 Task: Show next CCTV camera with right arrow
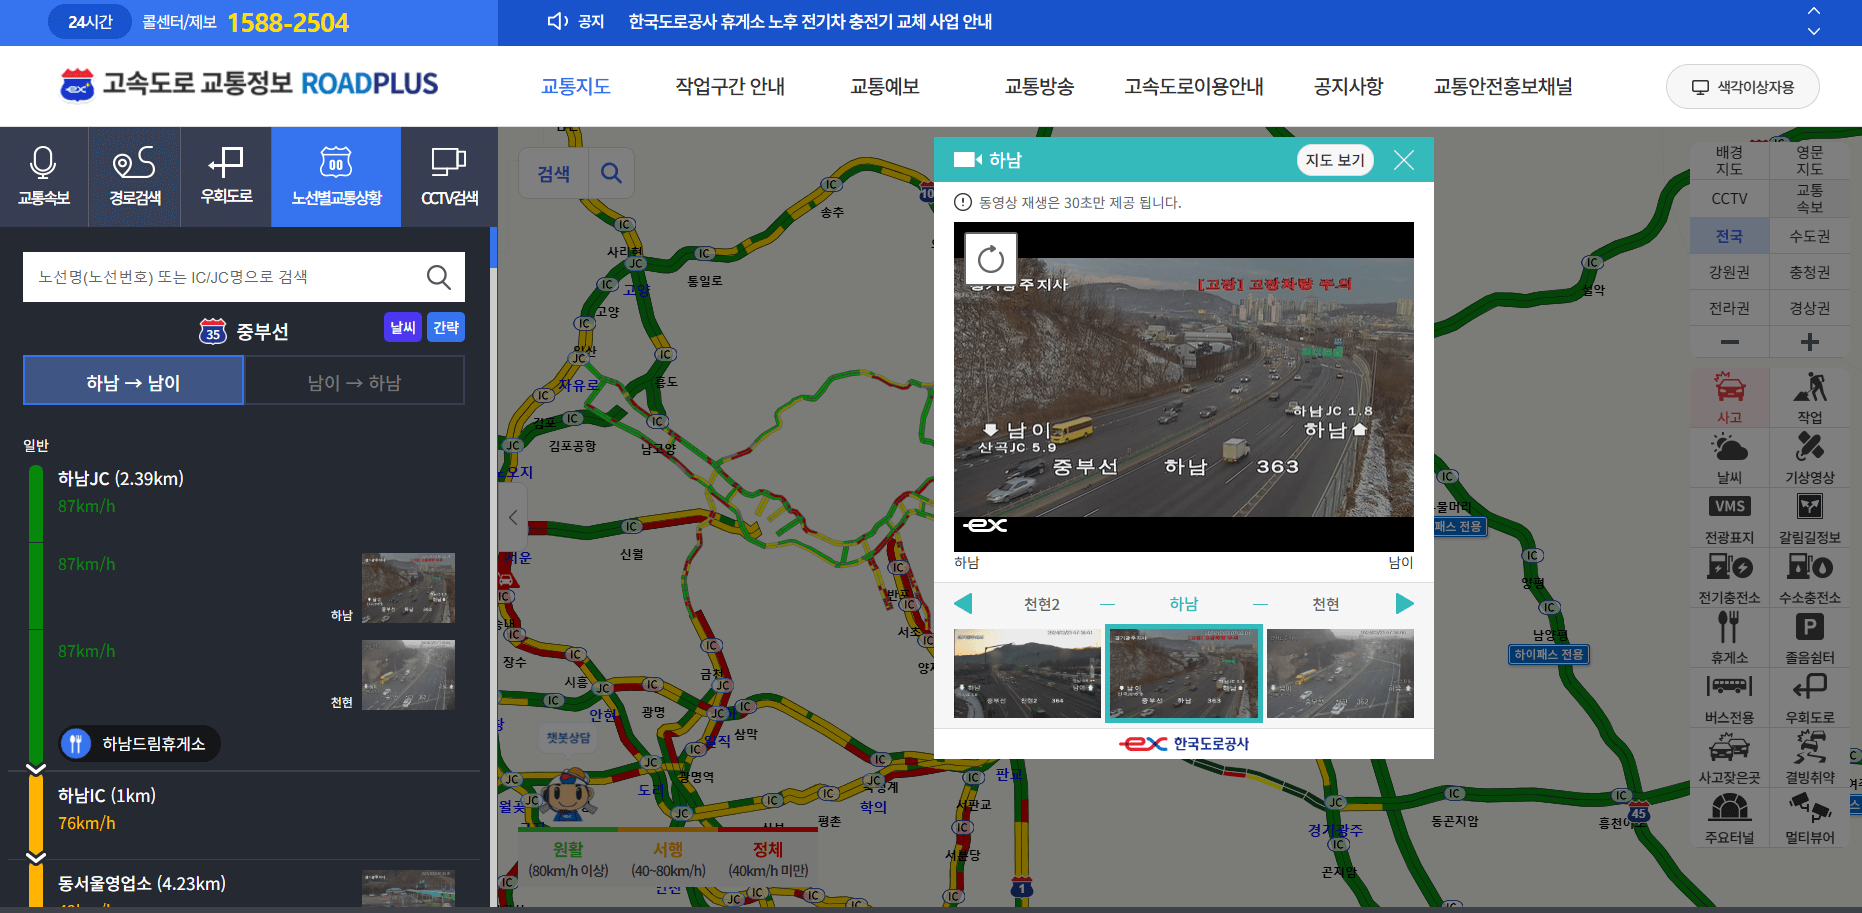tap(1404, 603)
